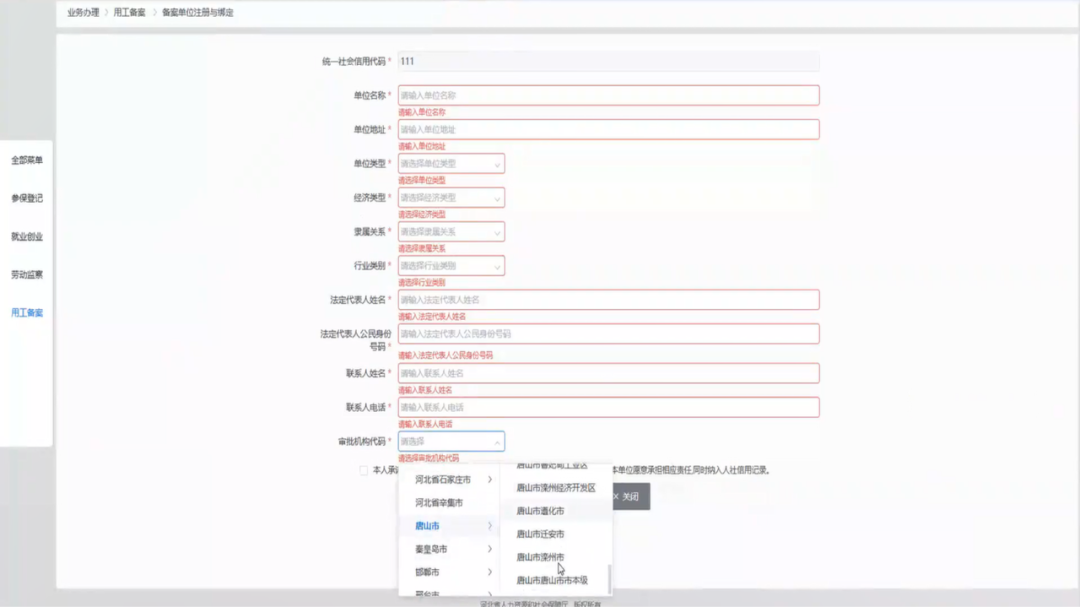Go to 用工备案 breadcrumb link
The width and height of the screenshot is (1080, 607).
130,13
